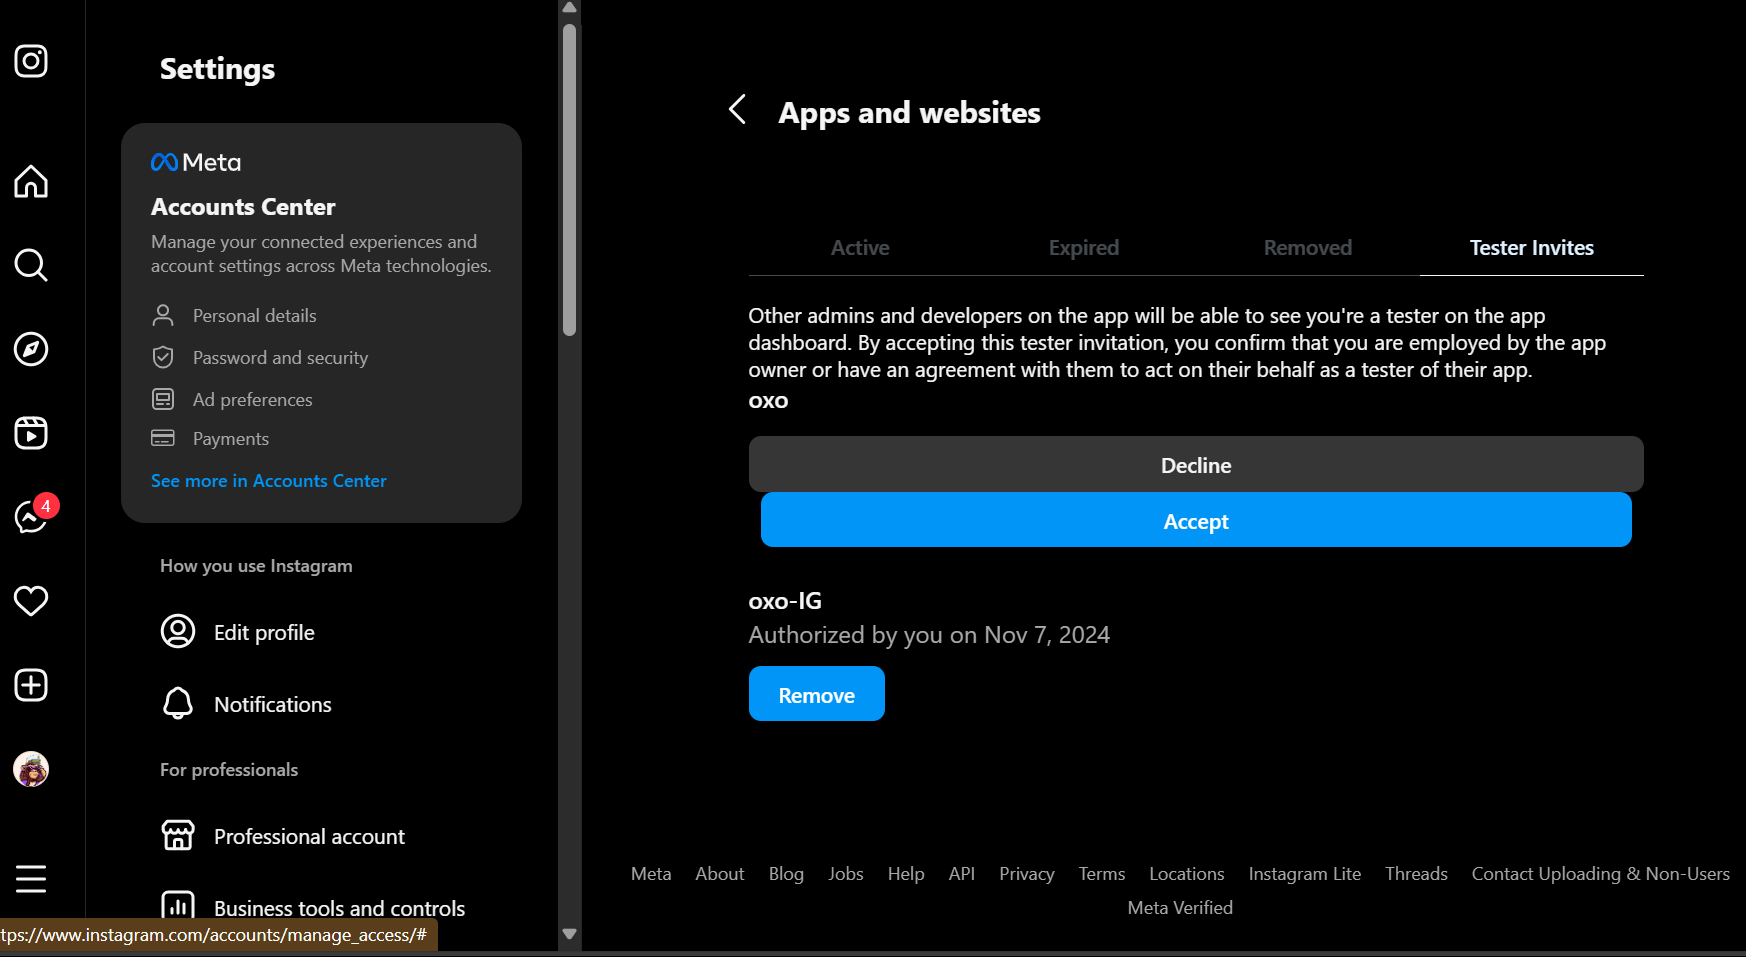This screenshot has width=1746, height=957.
Task: Open Search magnifier in sidebar
Action: [x=31, y=265]
